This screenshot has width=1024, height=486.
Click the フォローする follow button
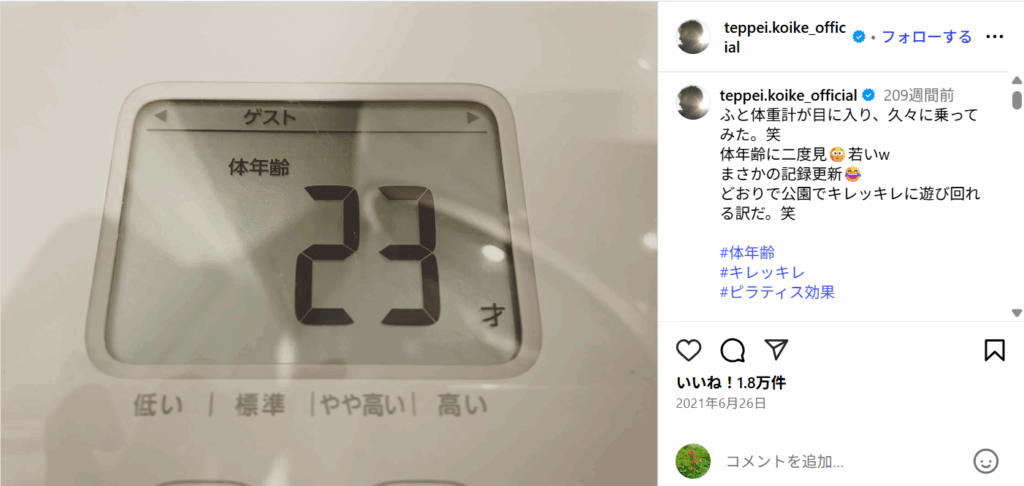pos(927,37)
